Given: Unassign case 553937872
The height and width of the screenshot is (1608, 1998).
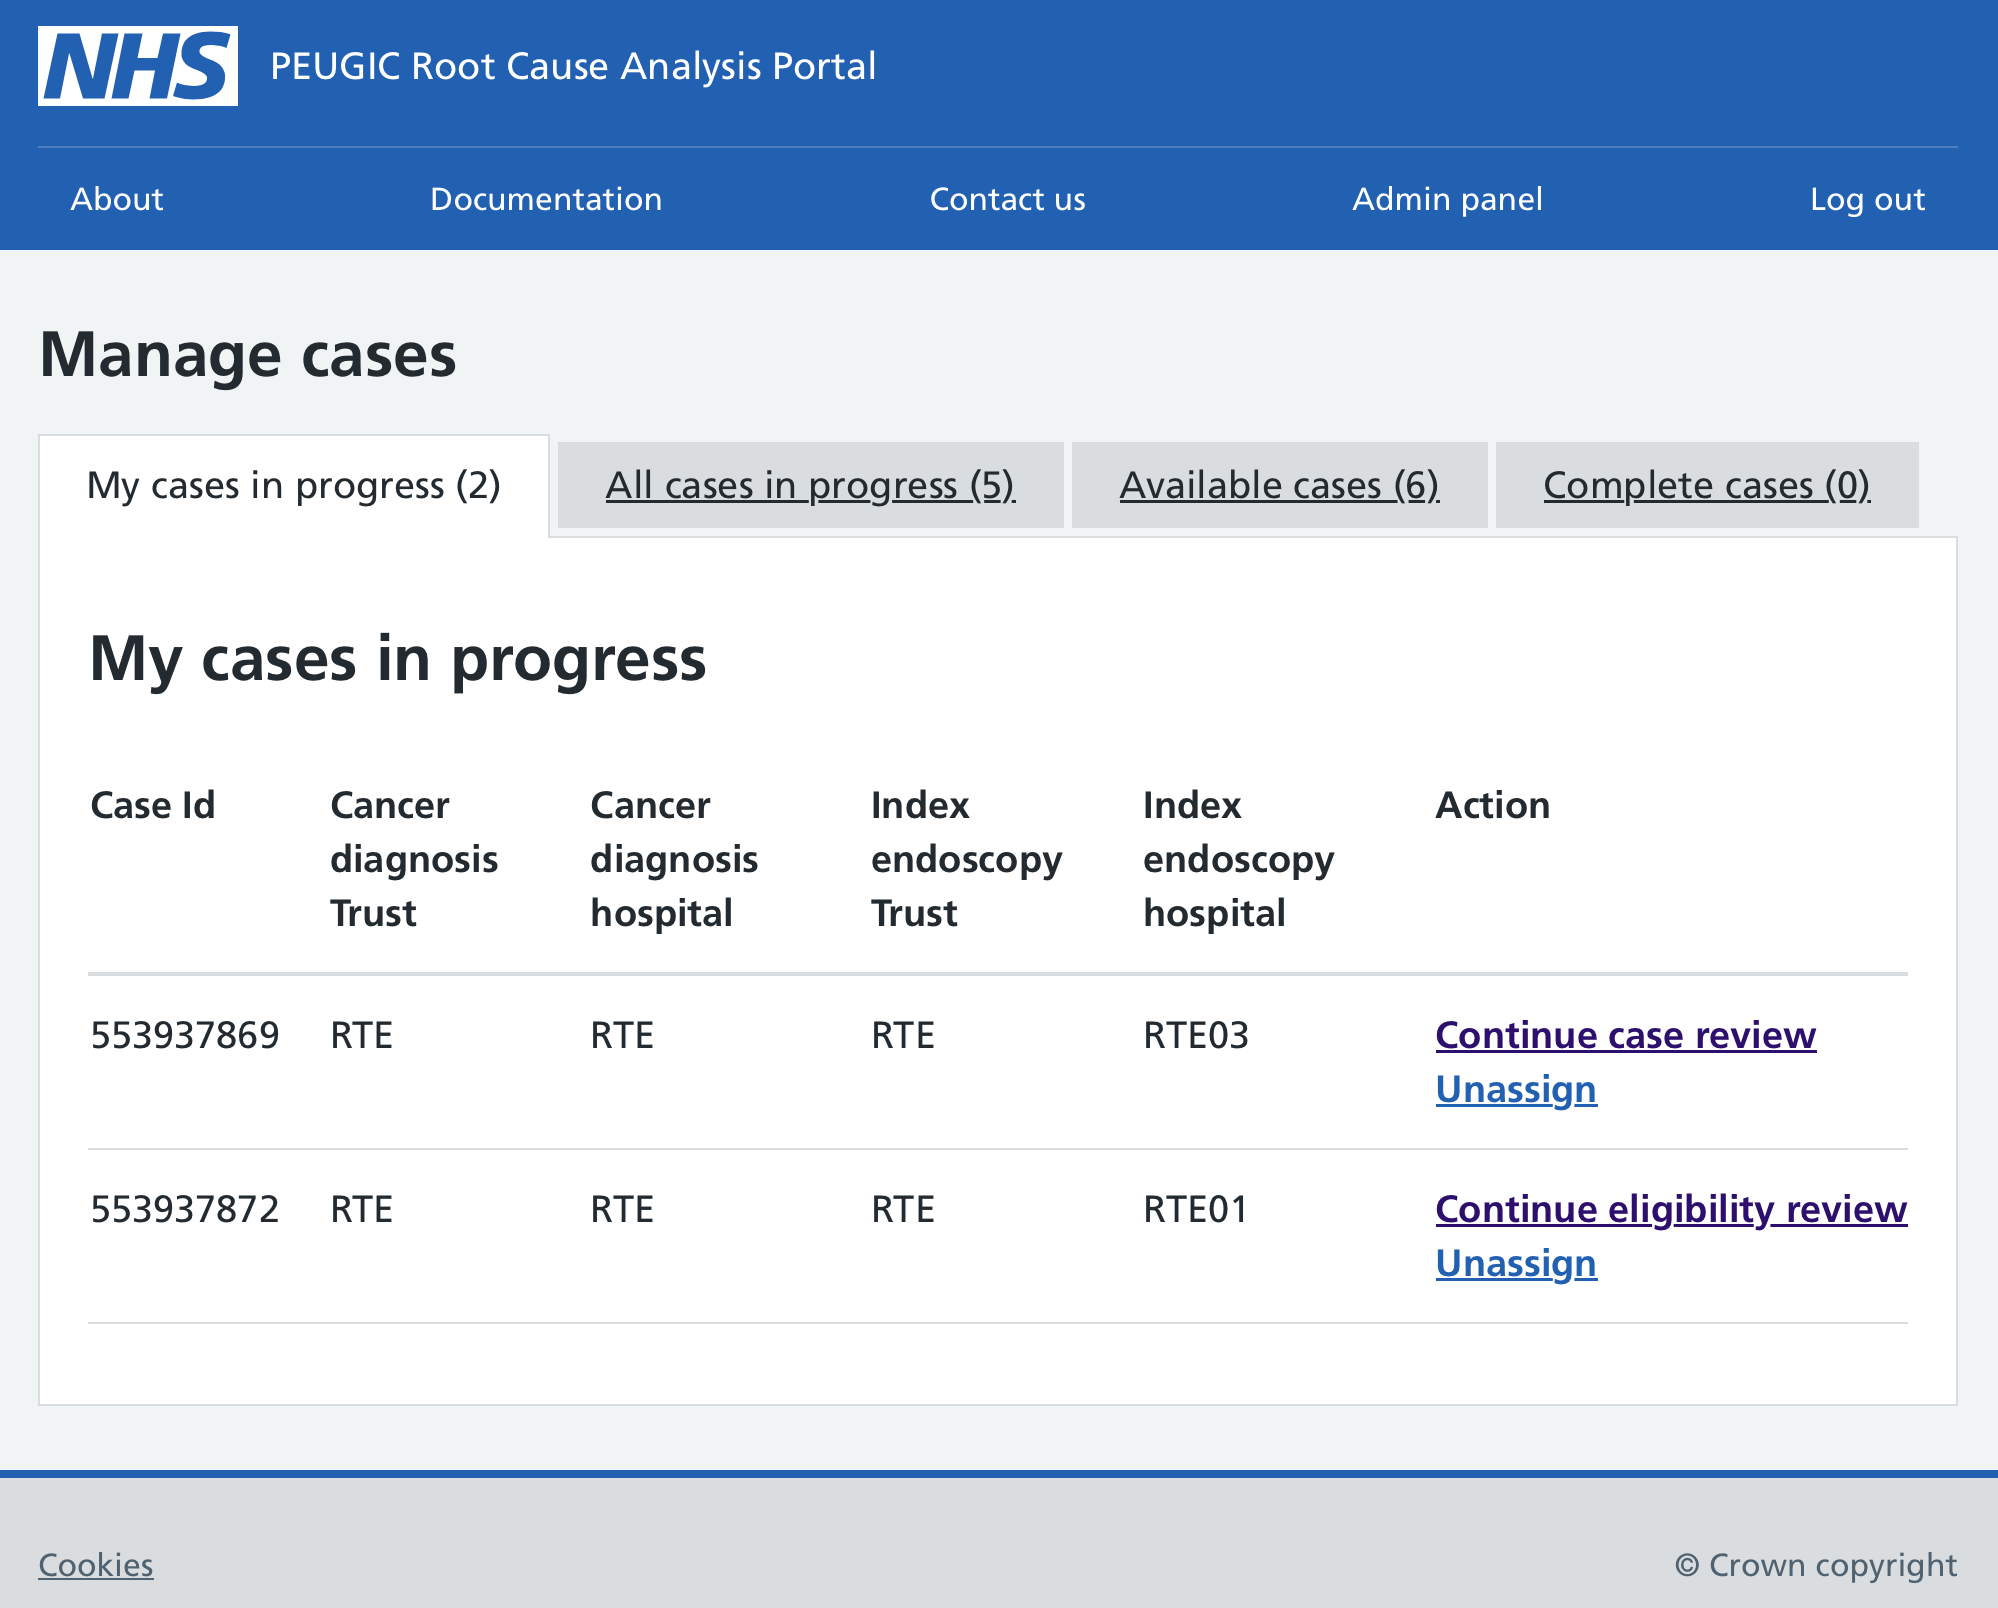Looking at the screenshot, I should pos(1516,1263).
